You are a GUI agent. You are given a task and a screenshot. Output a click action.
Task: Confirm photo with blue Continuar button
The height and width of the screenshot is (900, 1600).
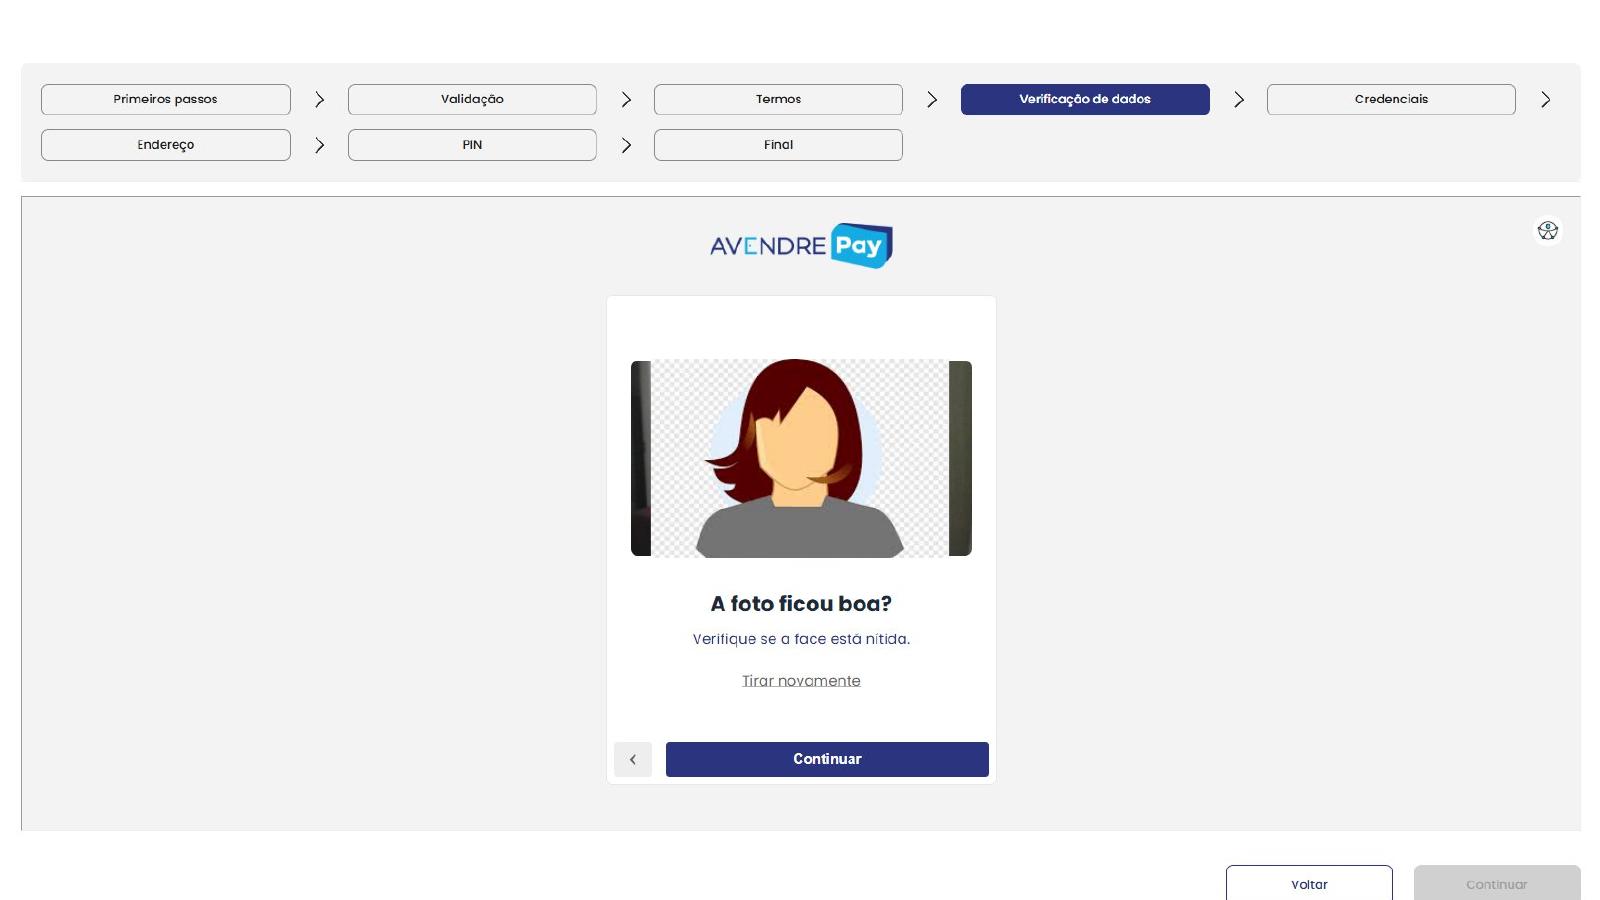coord(827,759)
